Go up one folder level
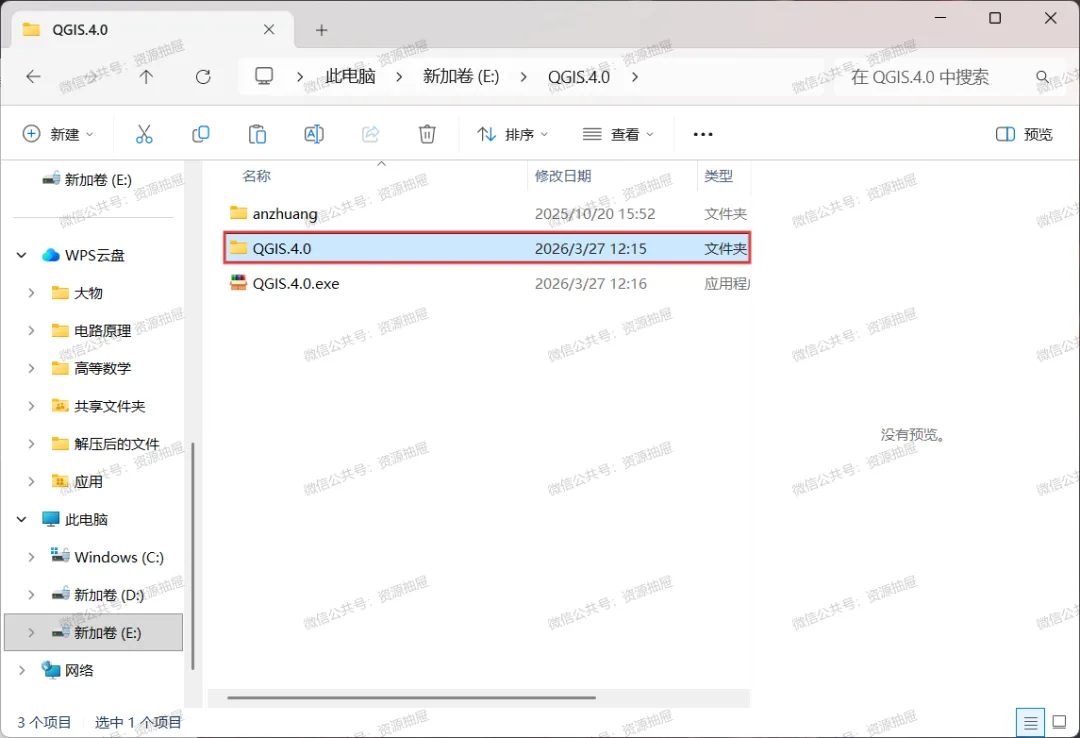This screenshot has height=738, width=1080. (146, 76)
